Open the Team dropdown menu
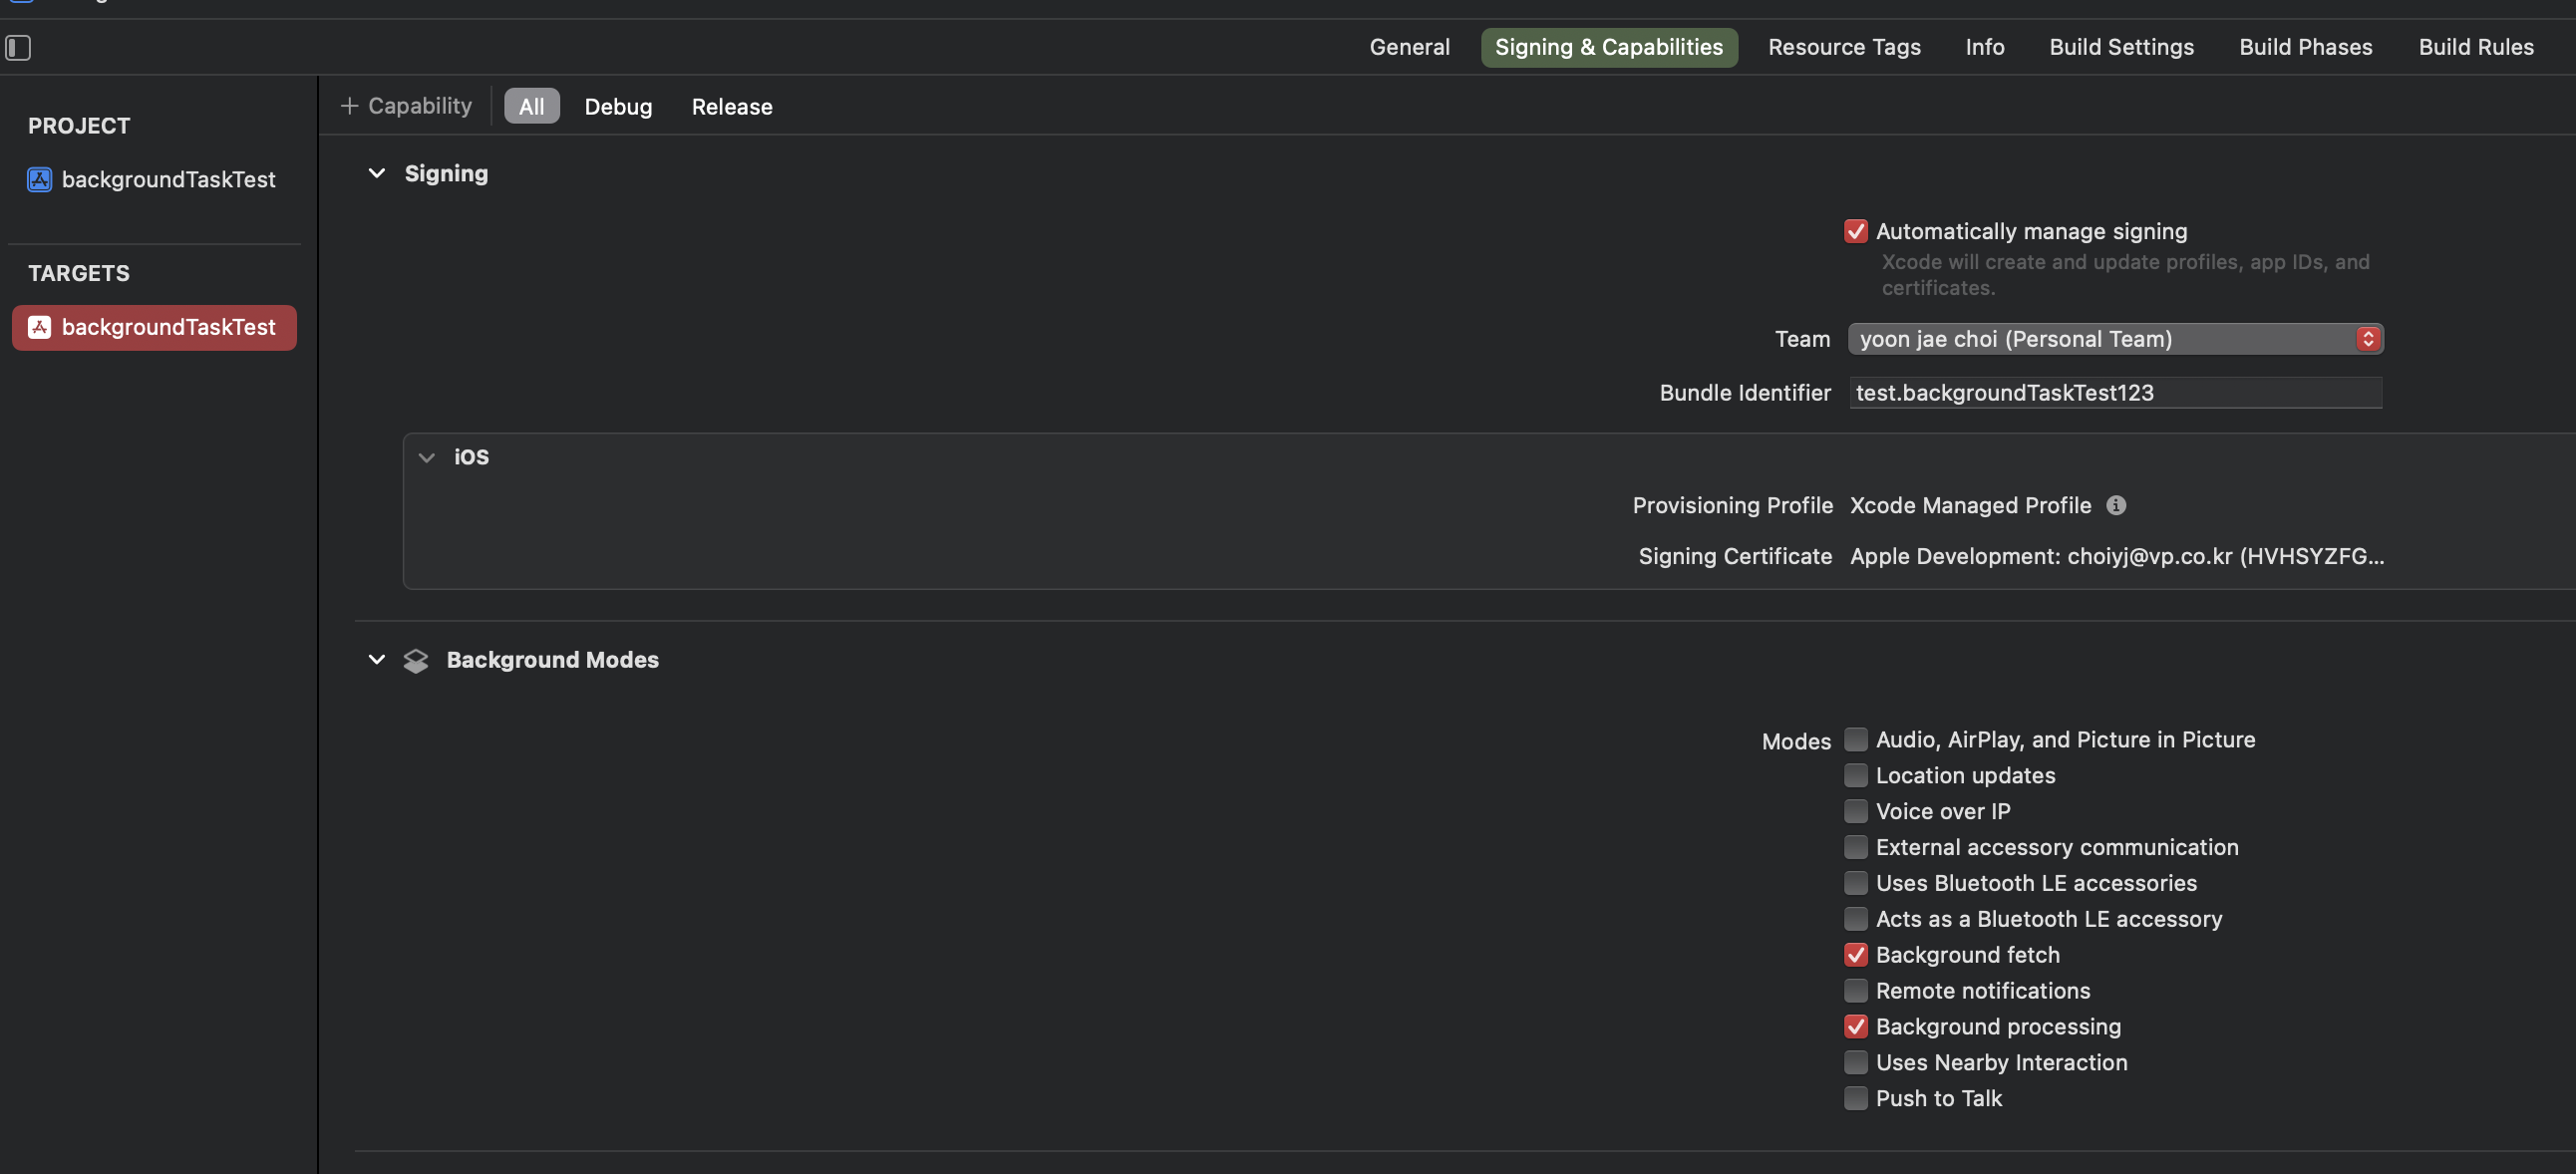The image size is (2576, 1174). click(x=2100, y=339)
